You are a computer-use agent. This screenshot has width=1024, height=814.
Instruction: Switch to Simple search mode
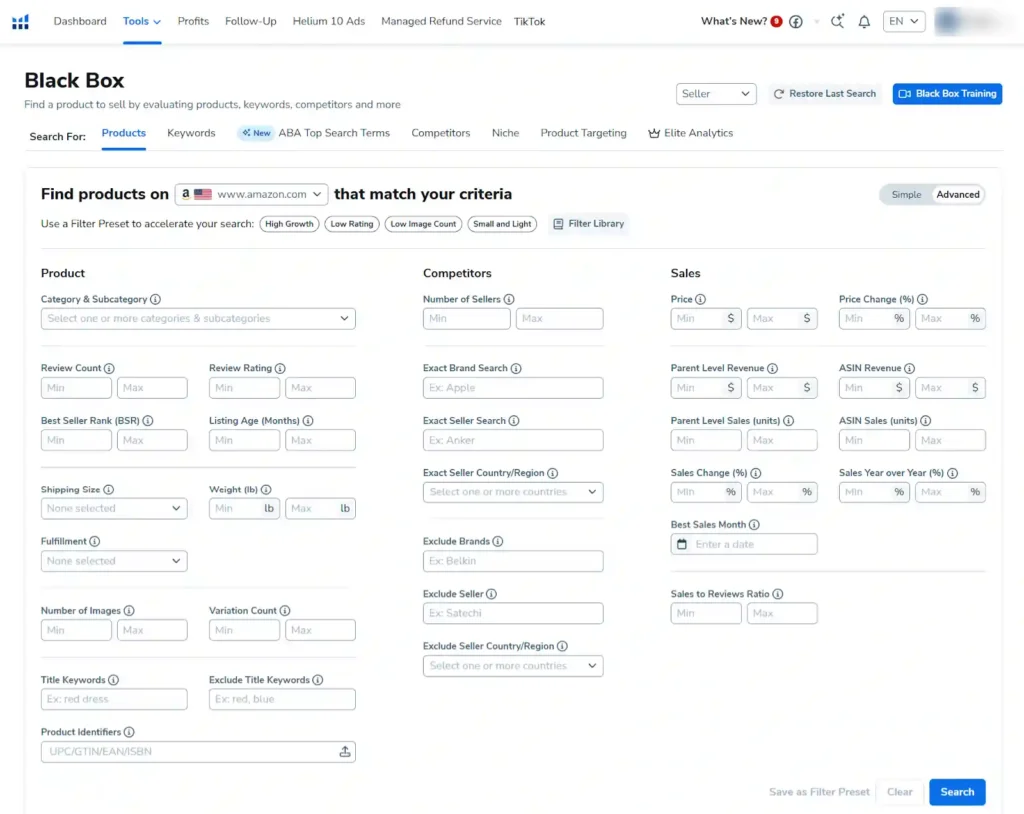(x=906, y=195)
